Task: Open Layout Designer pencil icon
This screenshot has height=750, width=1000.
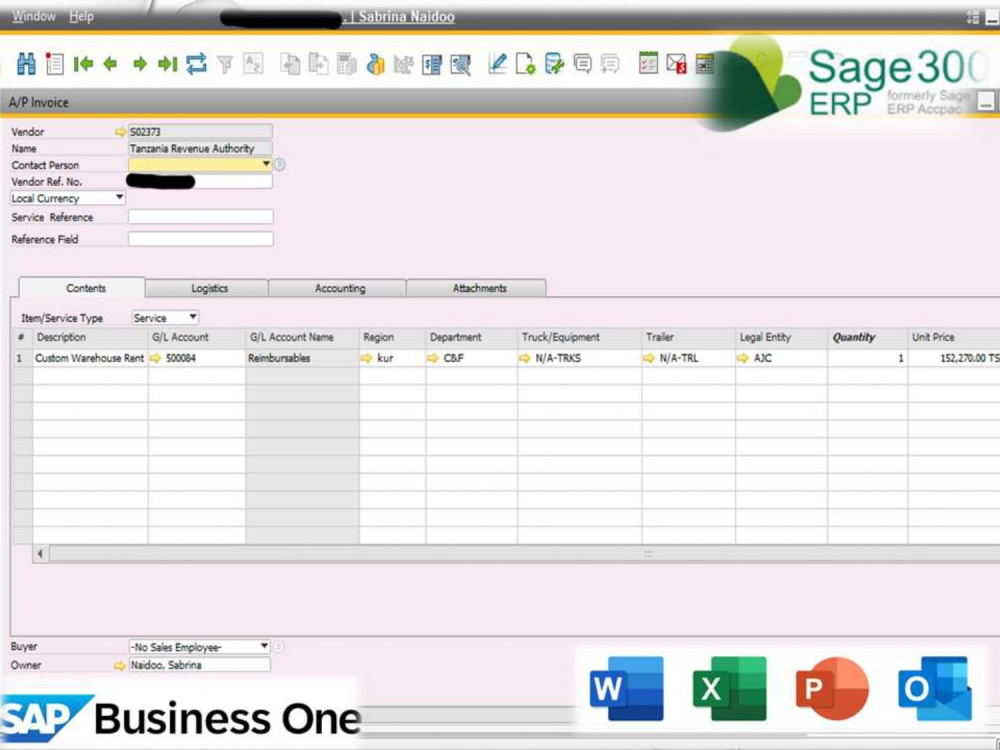Action: pyautogui.click(x=497, y=64)
